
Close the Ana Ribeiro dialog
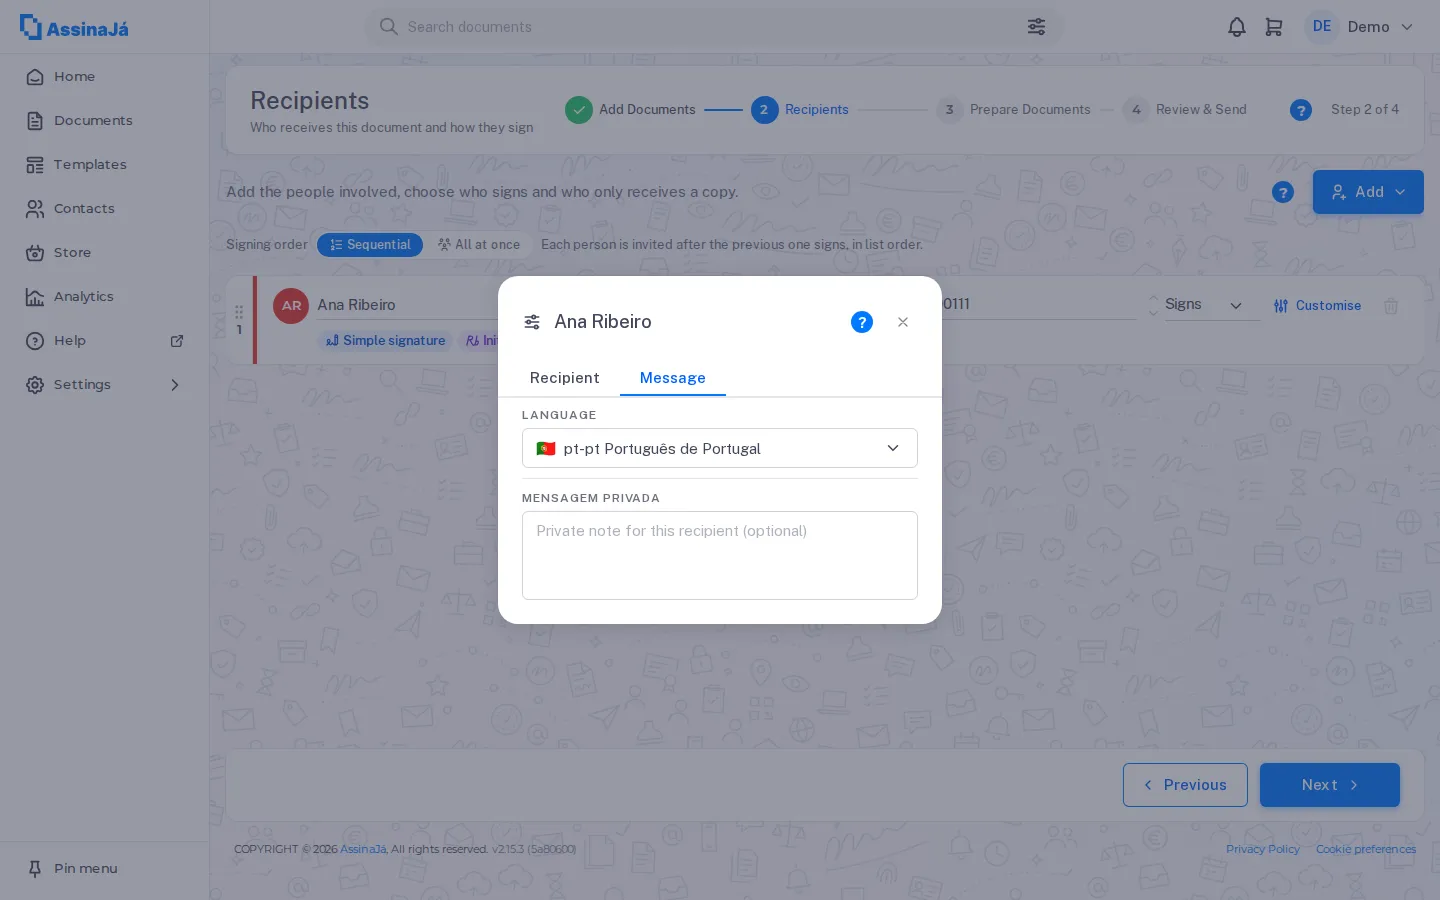tap(903, 322)
